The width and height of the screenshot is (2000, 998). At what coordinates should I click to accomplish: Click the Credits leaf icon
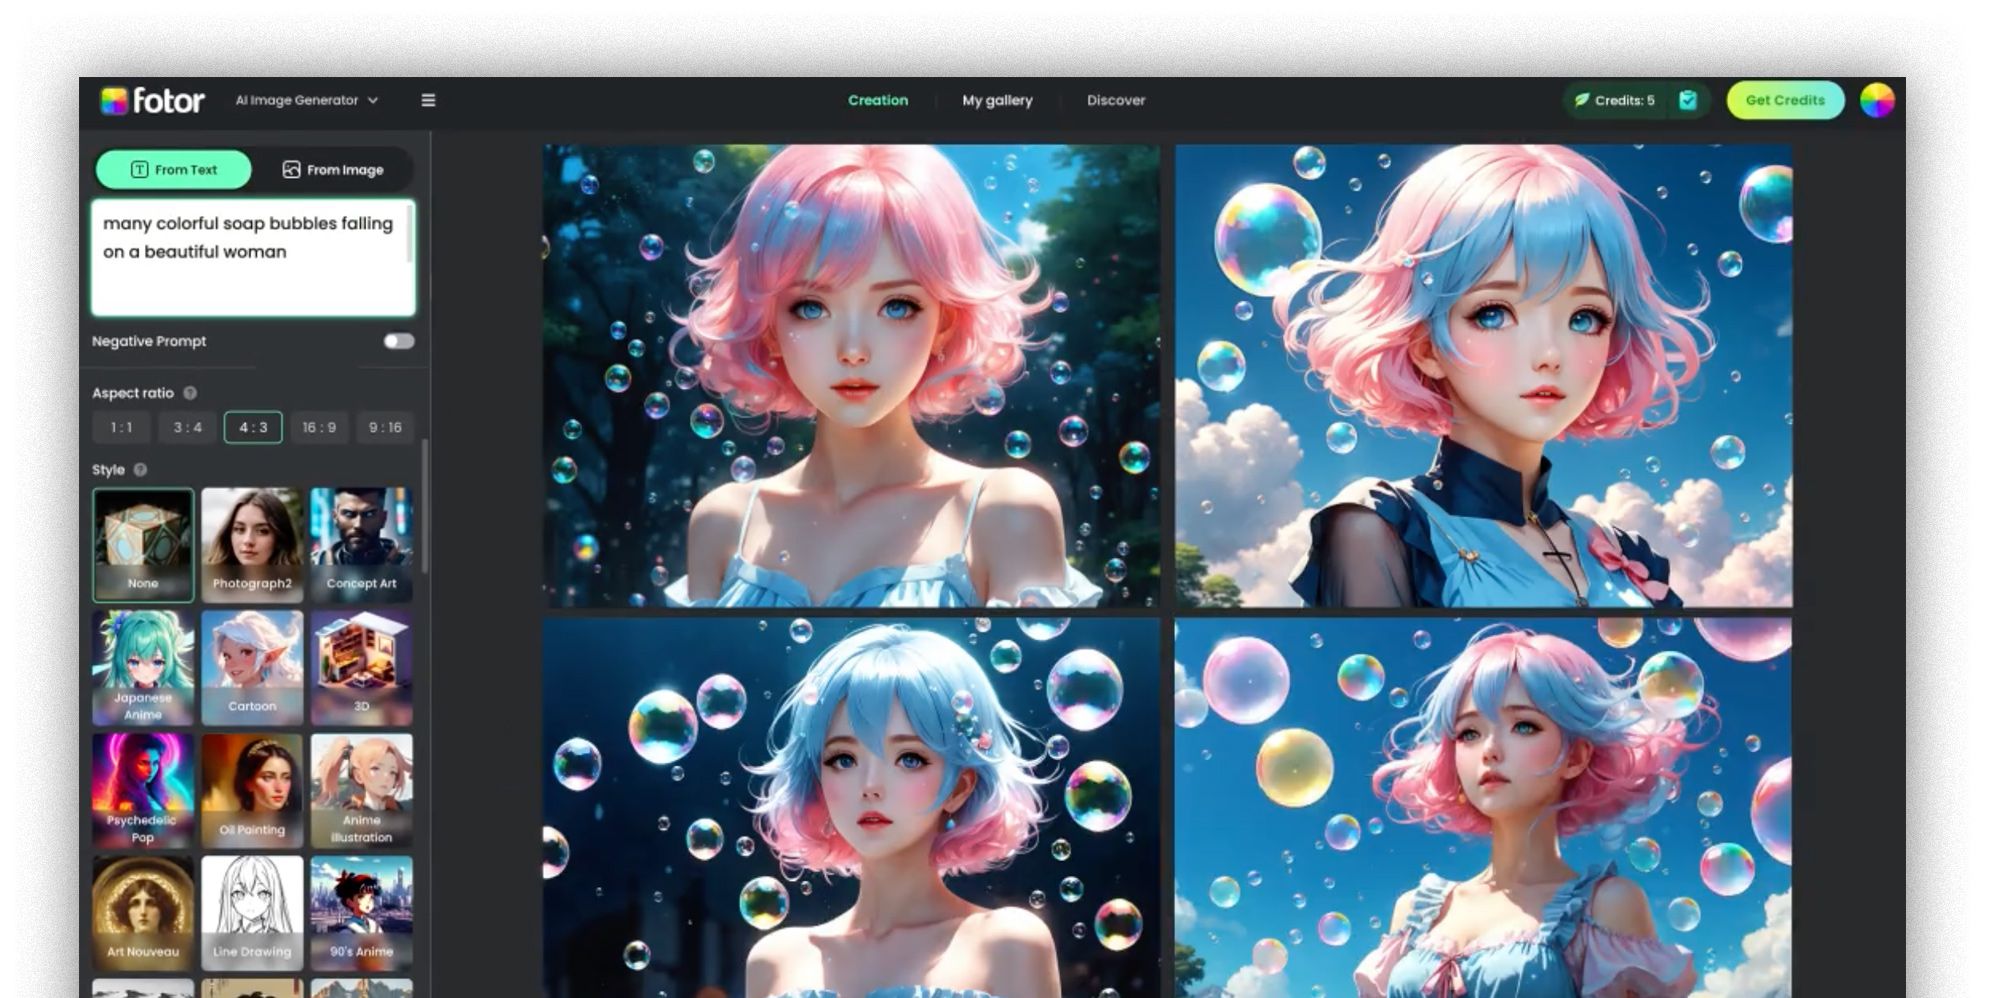[x=1582, y=100]
